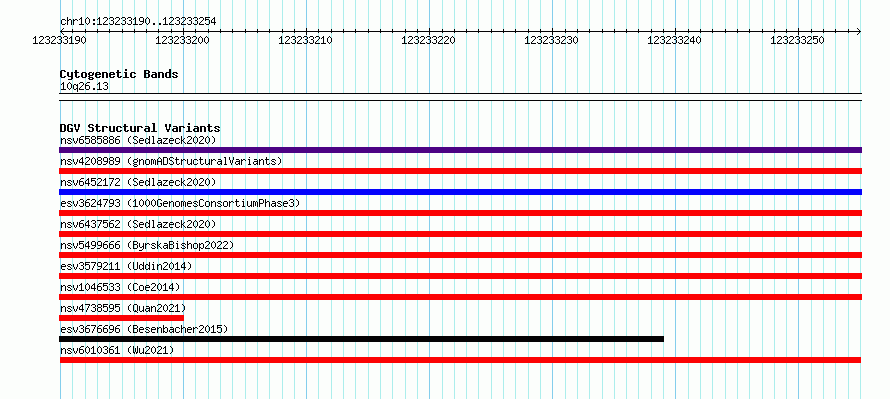Click the nsv4738595 (Quan2021) label
890x399 pixels.
point(123,308)
